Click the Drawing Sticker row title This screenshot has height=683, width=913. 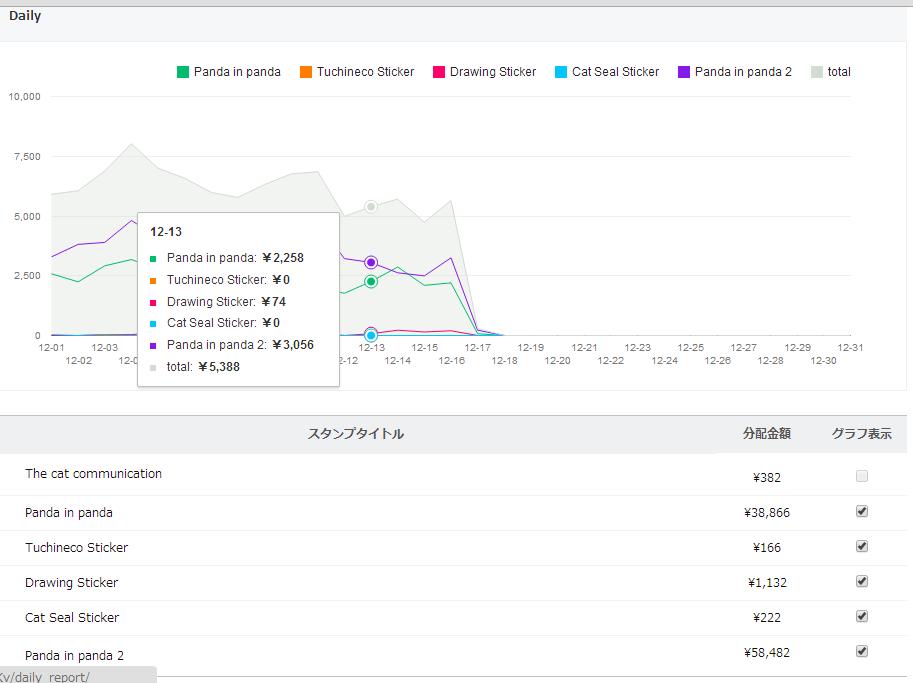point(72,582)
